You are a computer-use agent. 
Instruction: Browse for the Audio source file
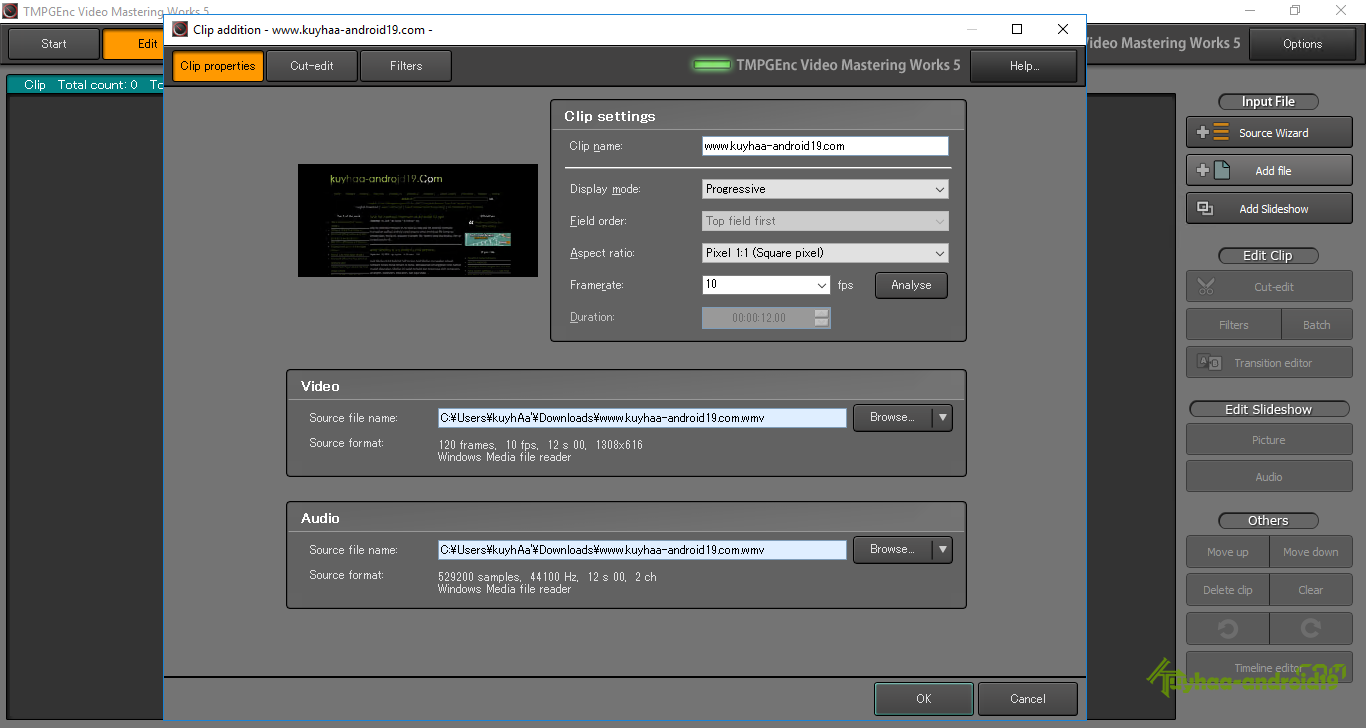(x=892, y=550)
